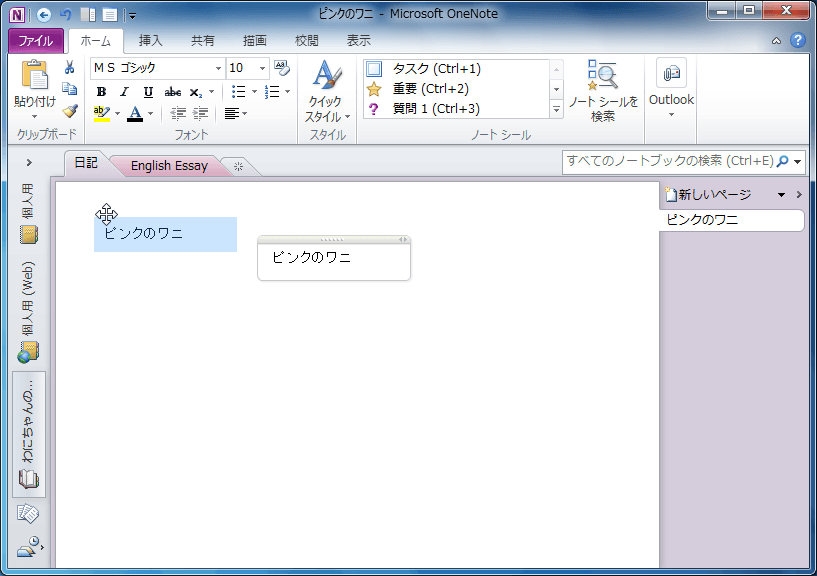Cut selection with scissors icon
The width and height of the screenshot is (817, 576).
point(69,68)
